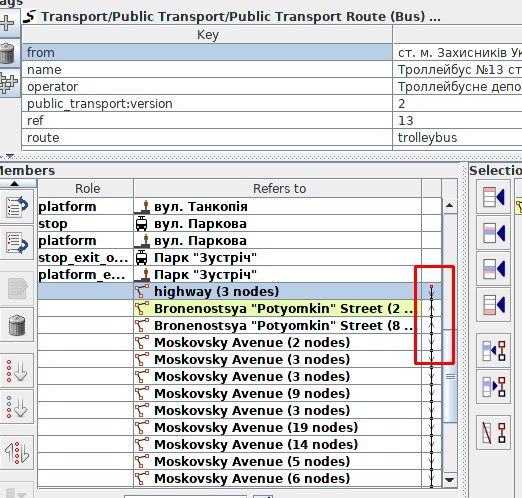Click the add tag plus icon
The image size is (522, 498).
coord(7,23)
